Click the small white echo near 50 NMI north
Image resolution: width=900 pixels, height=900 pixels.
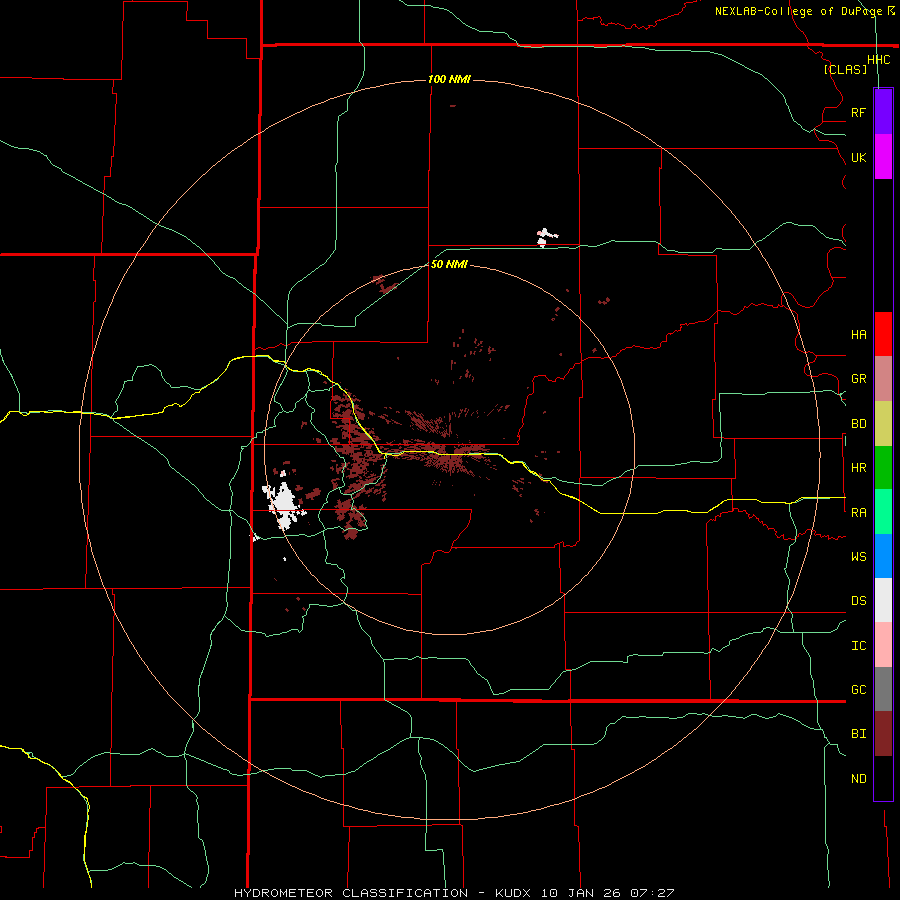(x=545, y=237)
